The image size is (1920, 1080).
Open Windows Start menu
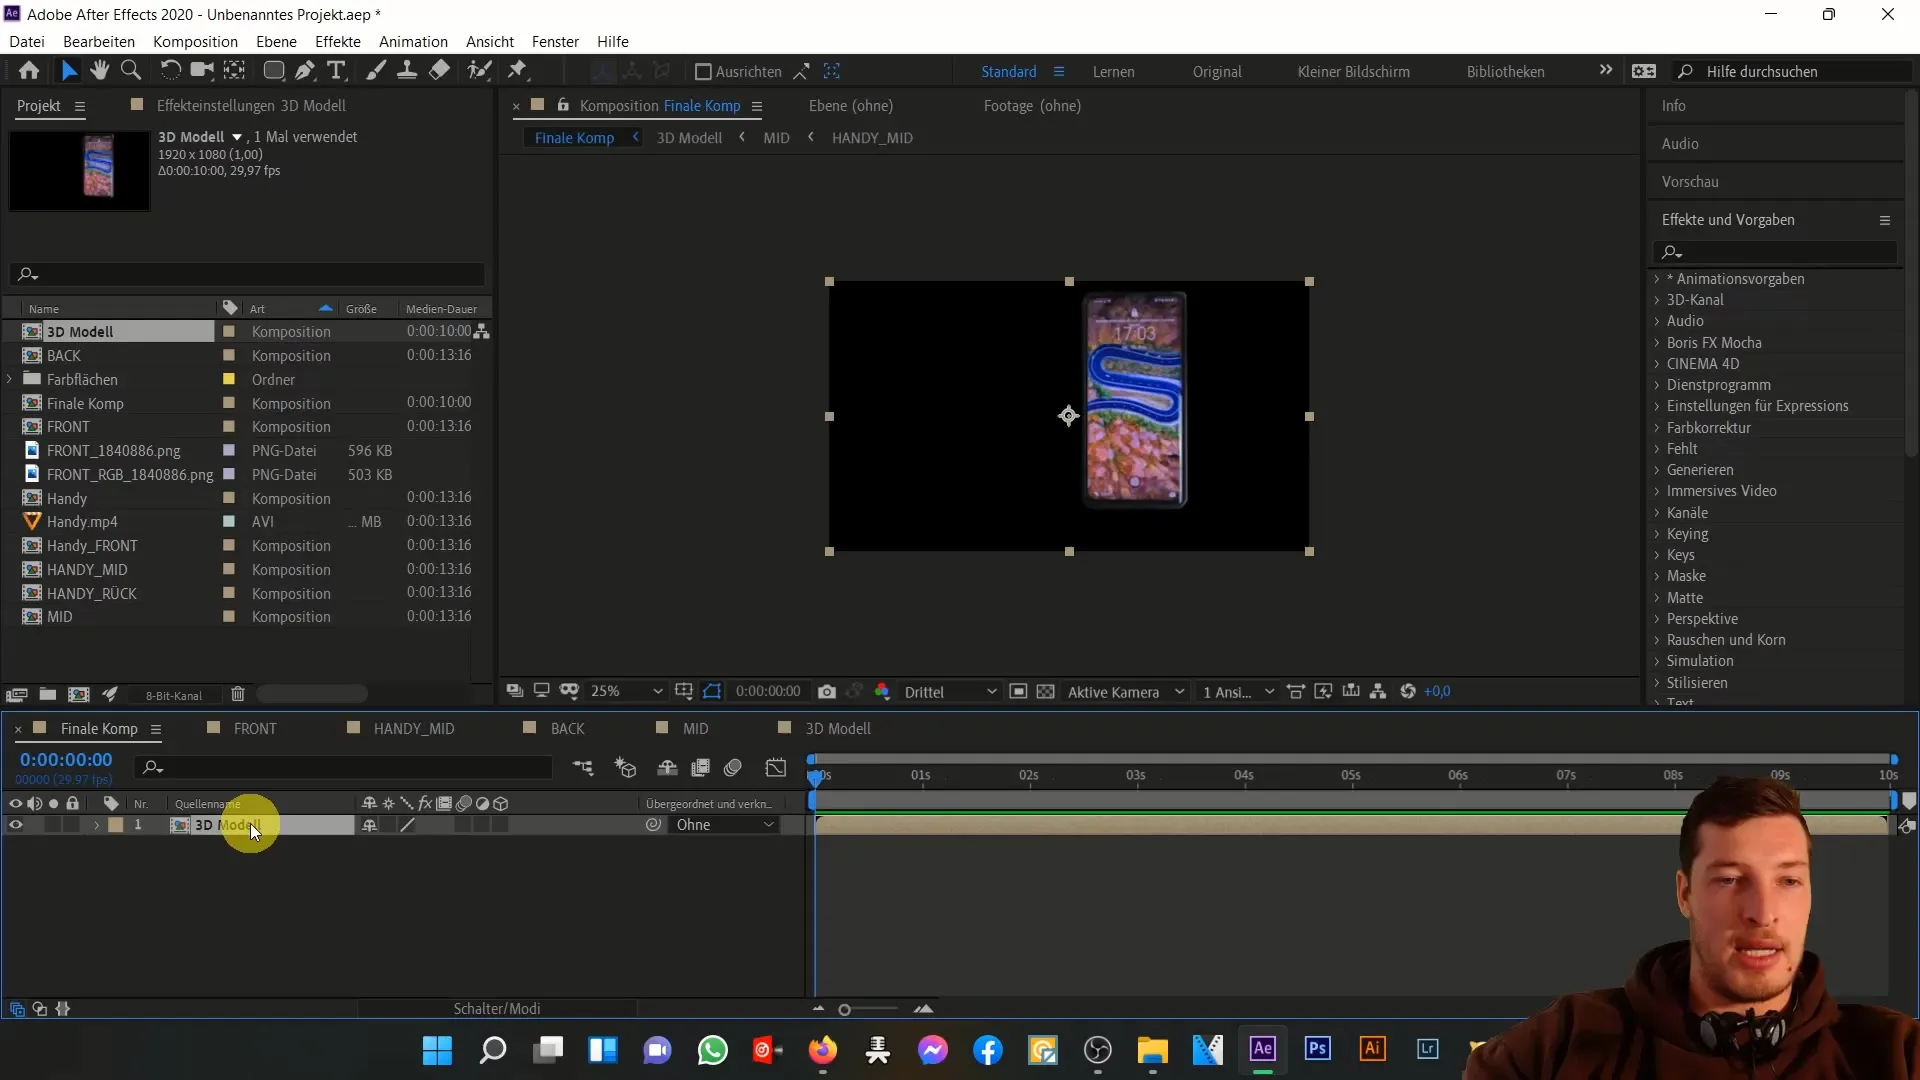coord(437,1050)
